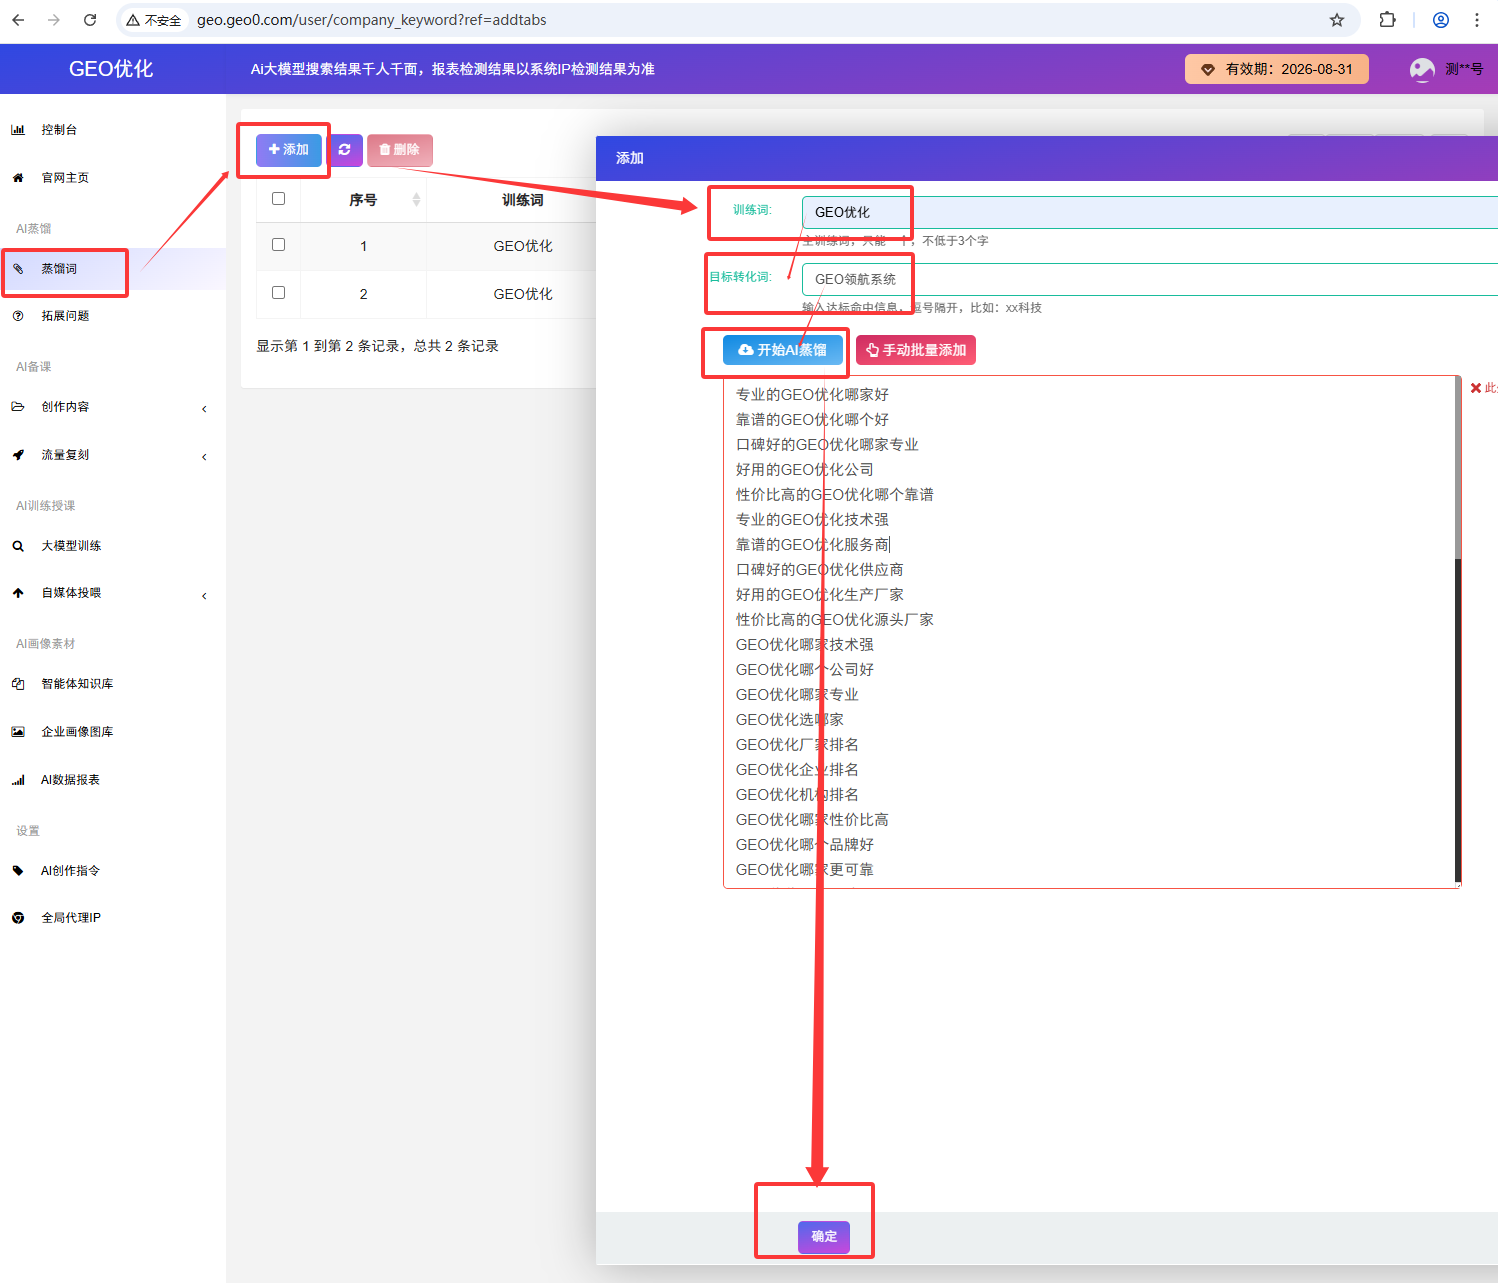Click the 开始AI蒸馏 button

click(782, 350)
